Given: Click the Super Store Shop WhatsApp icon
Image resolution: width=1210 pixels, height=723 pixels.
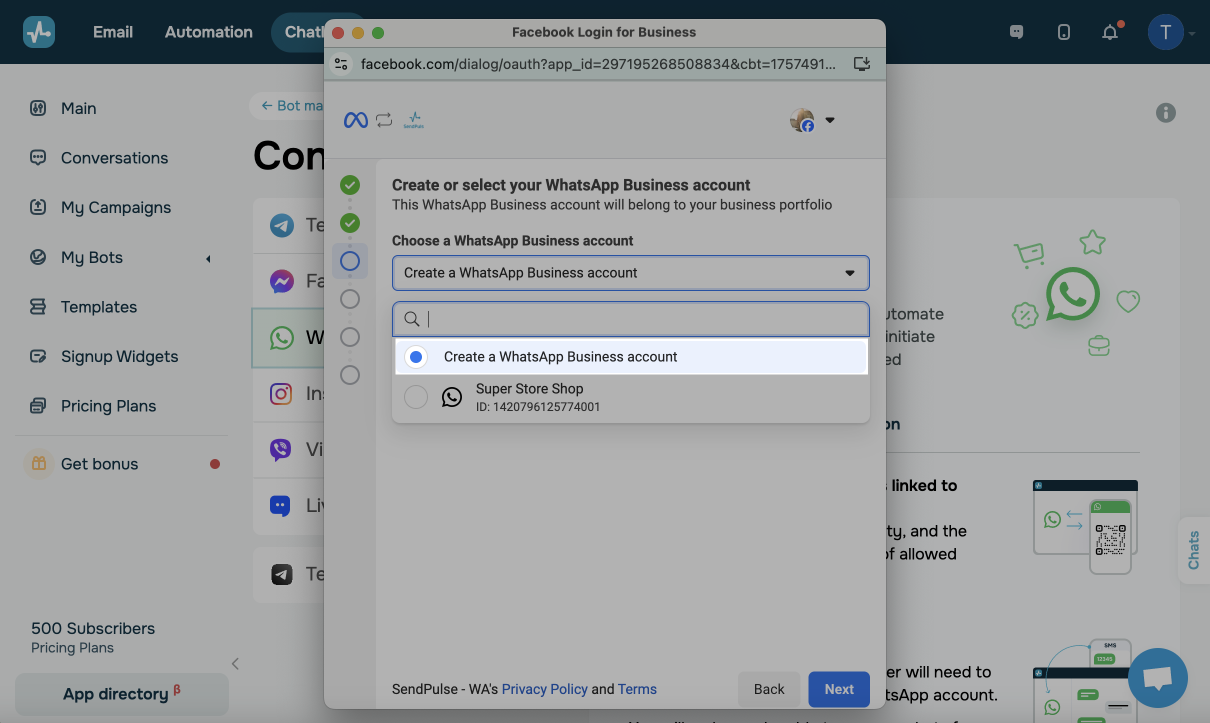Looking at the screenshot, I should 452,397.
